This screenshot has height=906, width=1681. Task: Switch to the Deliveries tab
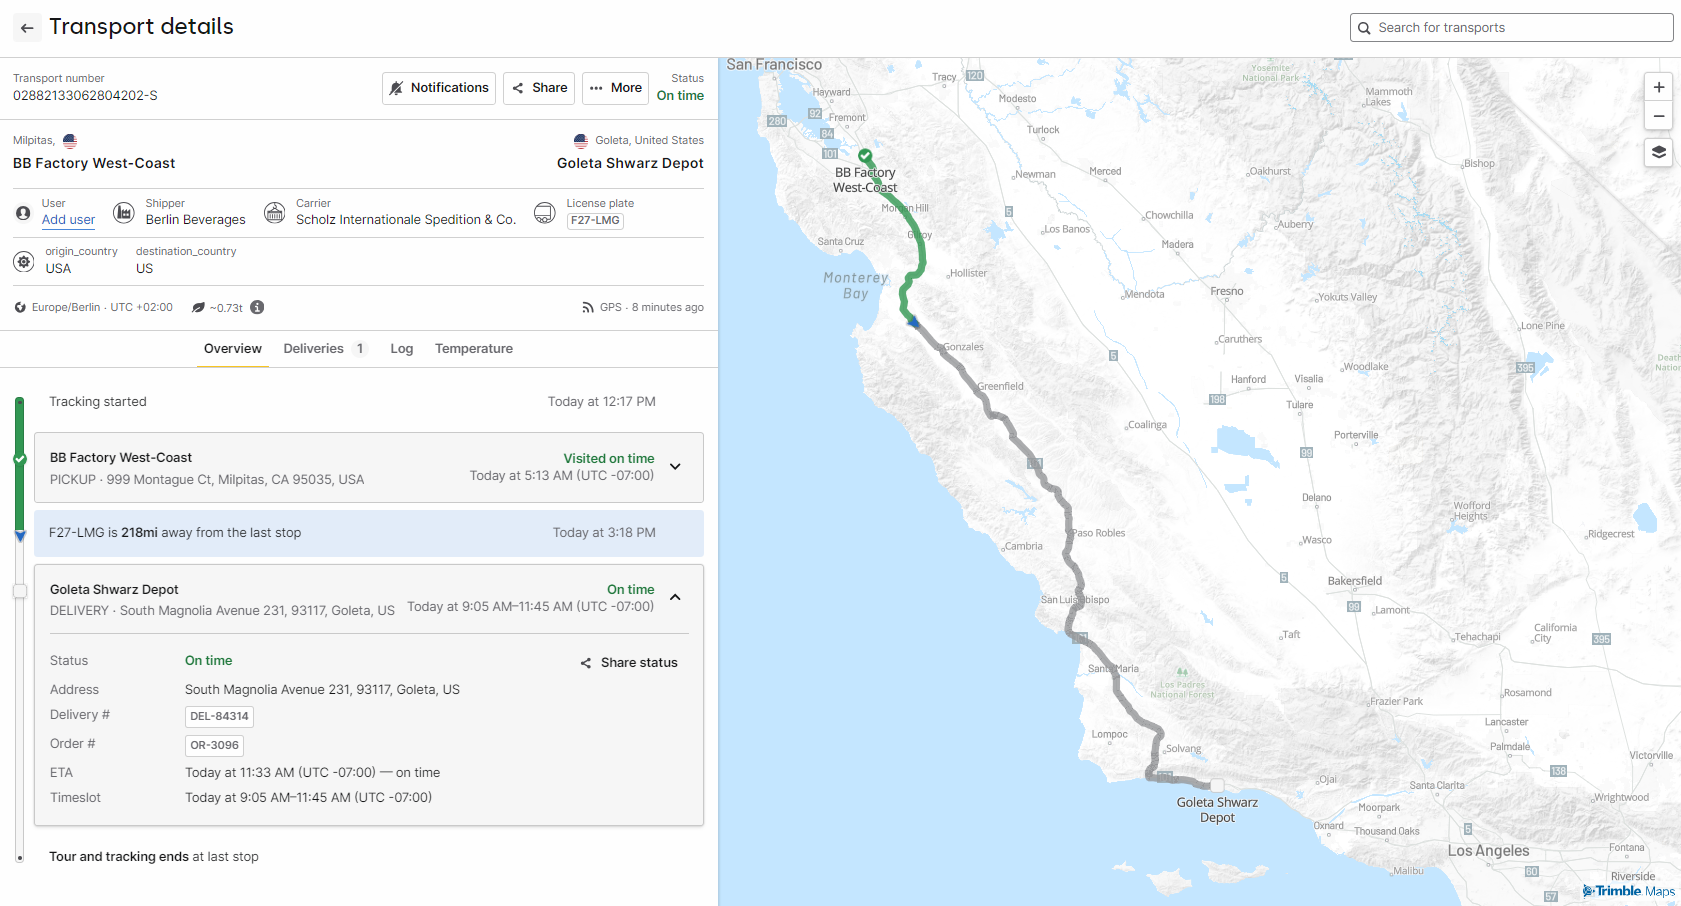coord(324,349)
